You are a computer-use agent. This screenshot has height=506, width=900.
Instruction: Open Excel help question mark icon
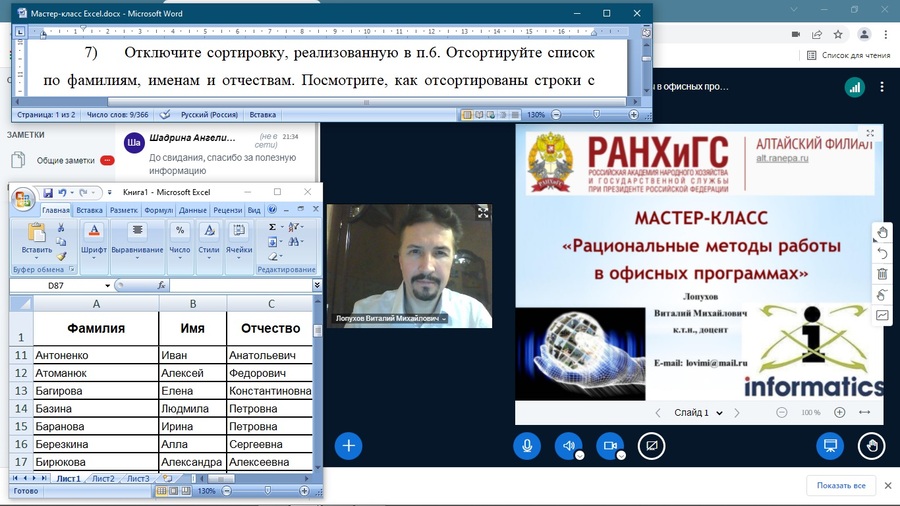272,210
